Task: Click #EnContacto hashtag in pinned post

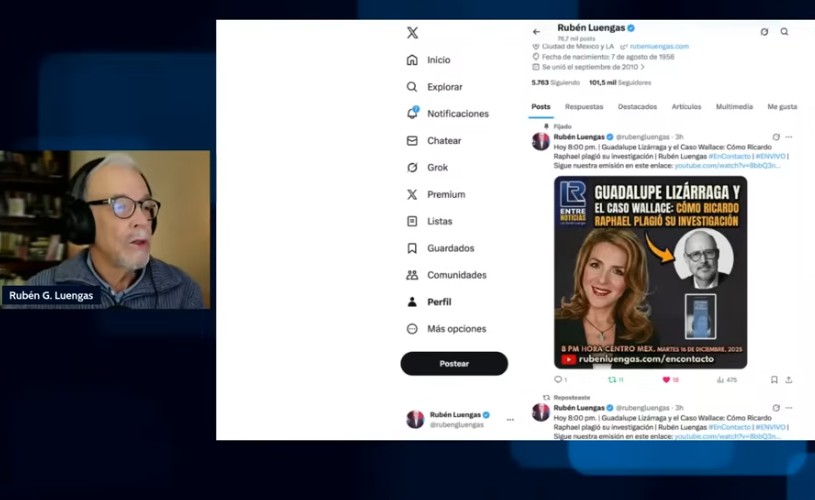Action: (x=730, y=156)
